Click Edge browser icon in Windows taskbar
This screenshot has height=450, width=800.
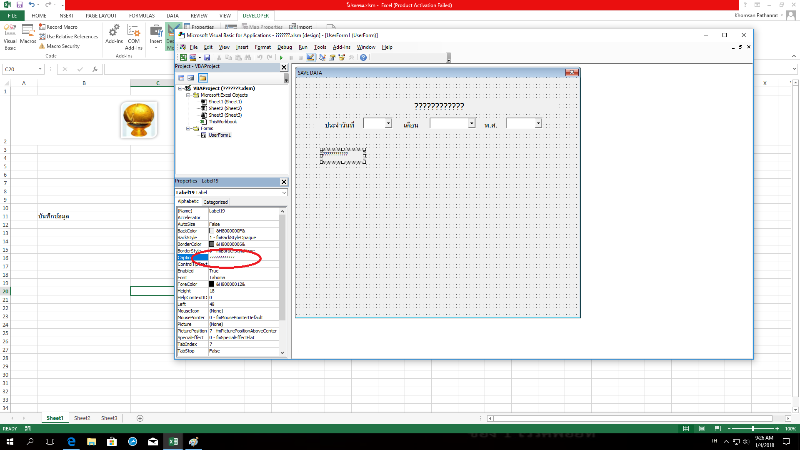[x=72, y=440]
